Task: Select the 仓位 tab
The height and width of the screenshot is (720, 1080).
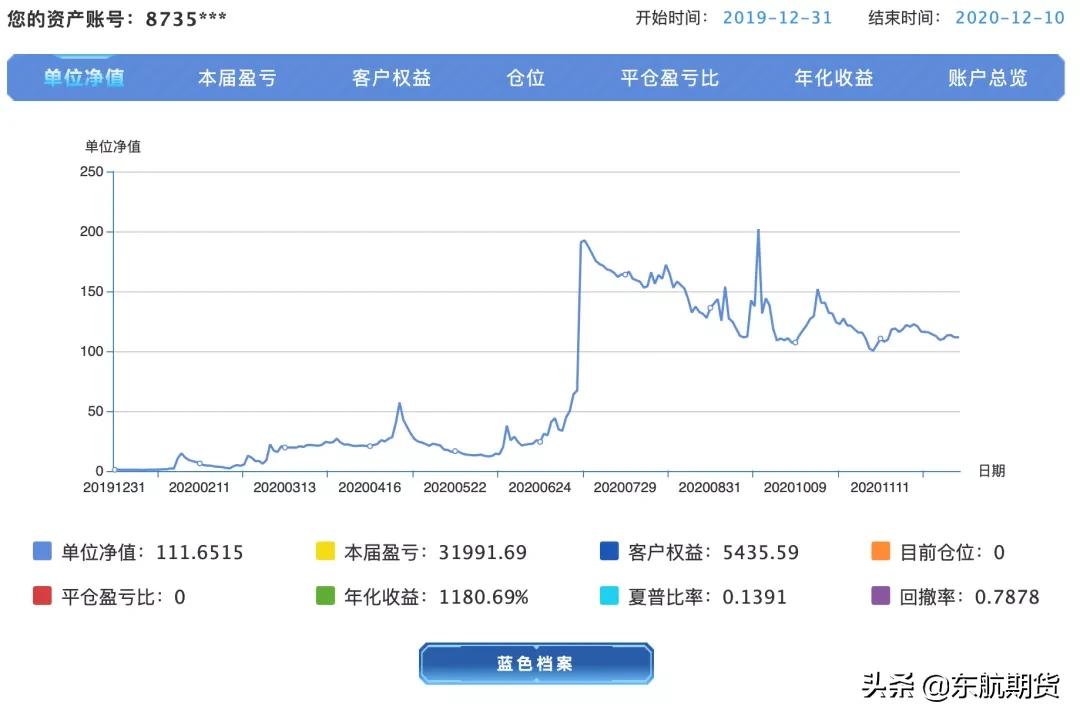Action: click(x=525, y=77)
